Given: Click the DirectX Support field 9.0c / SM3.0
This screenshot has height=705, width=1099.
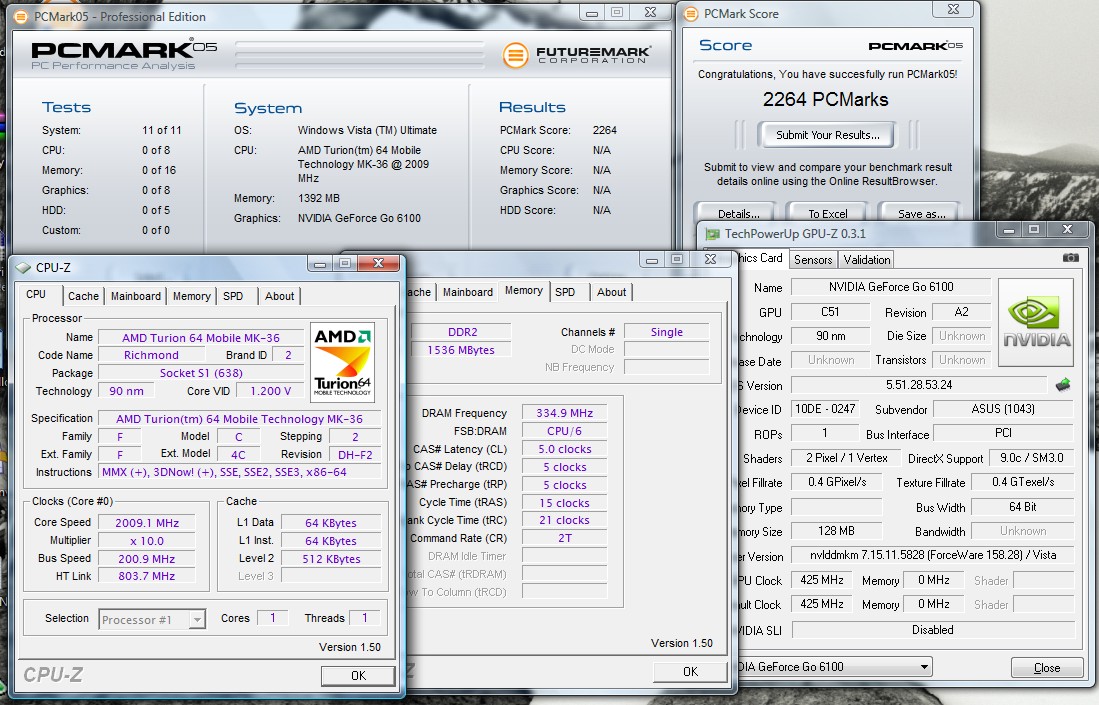Looking at the screenshot, I should pyautogui.click(x=1031, y=458).
